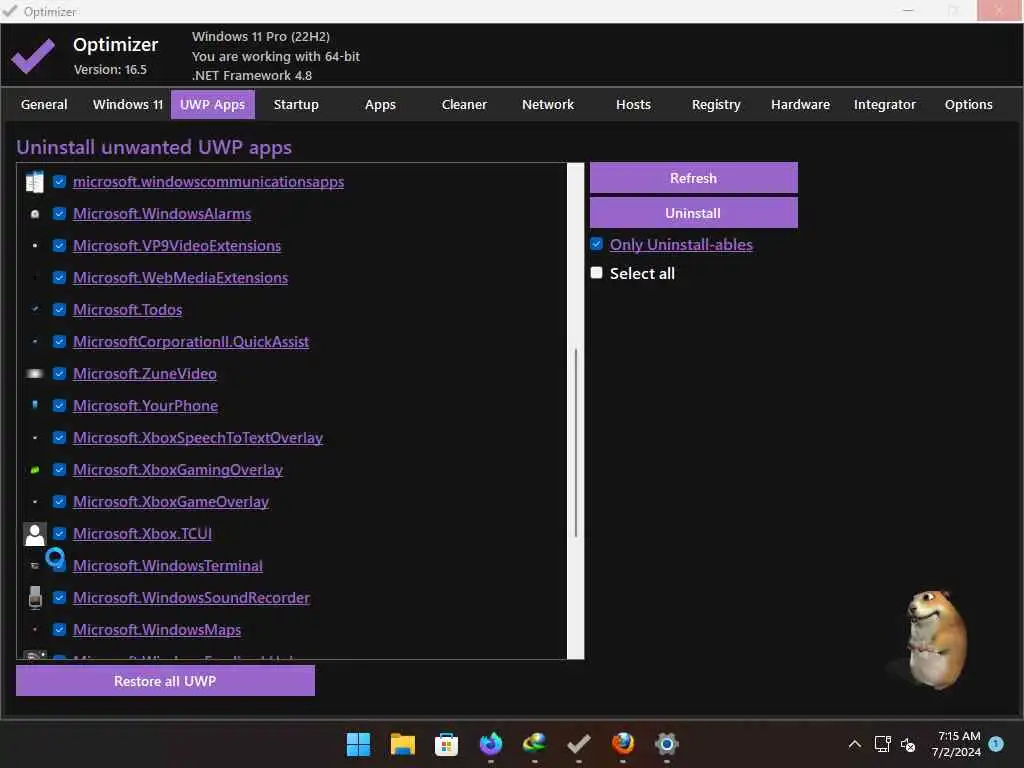This screenshot has width=1024, height=768.
Task: Switch to the Network tab
Action: pyautogui.click(x=548, y=104)
